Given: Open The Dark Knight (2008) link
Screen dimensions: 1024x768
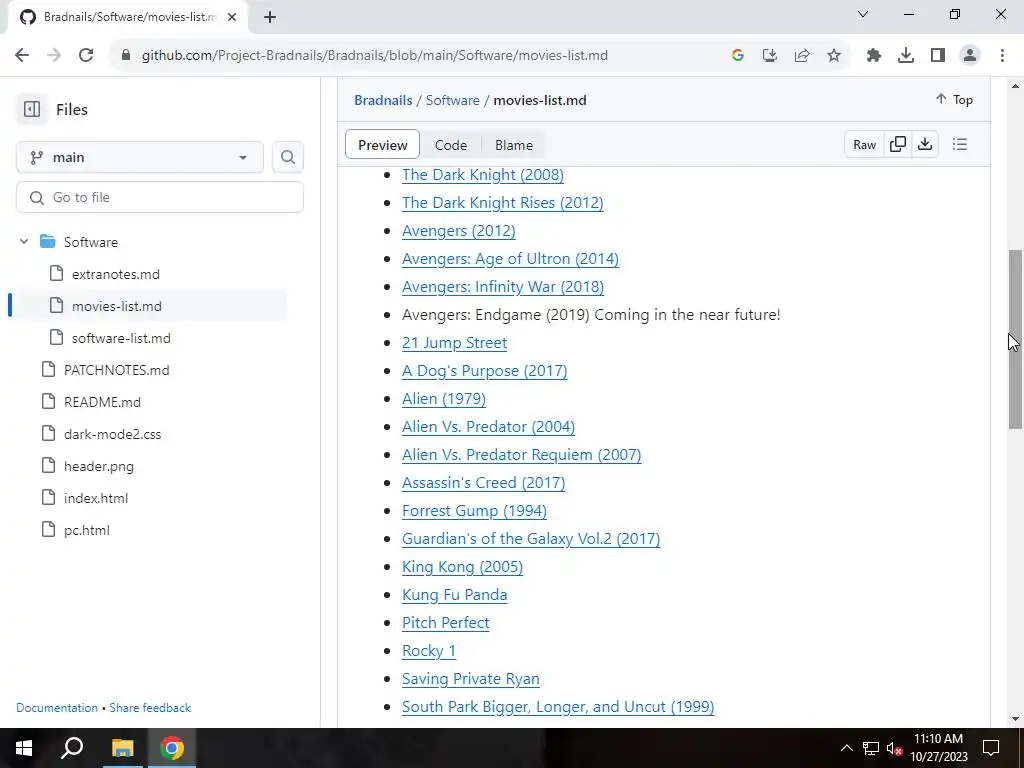Looking at the screenshot, I should (x=483, y=174).
